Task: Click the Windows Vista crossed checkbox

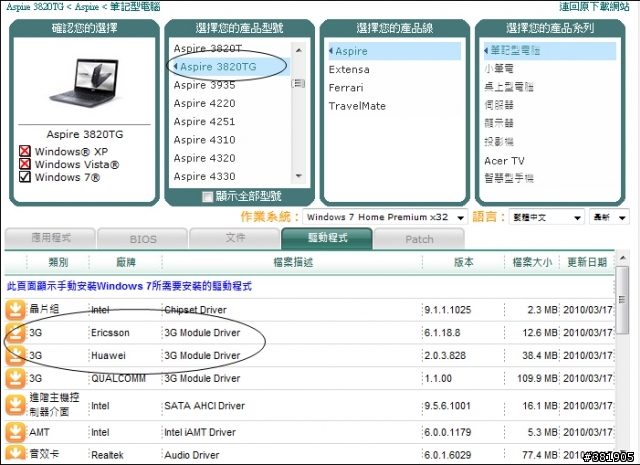Action: tap(25, 164)
